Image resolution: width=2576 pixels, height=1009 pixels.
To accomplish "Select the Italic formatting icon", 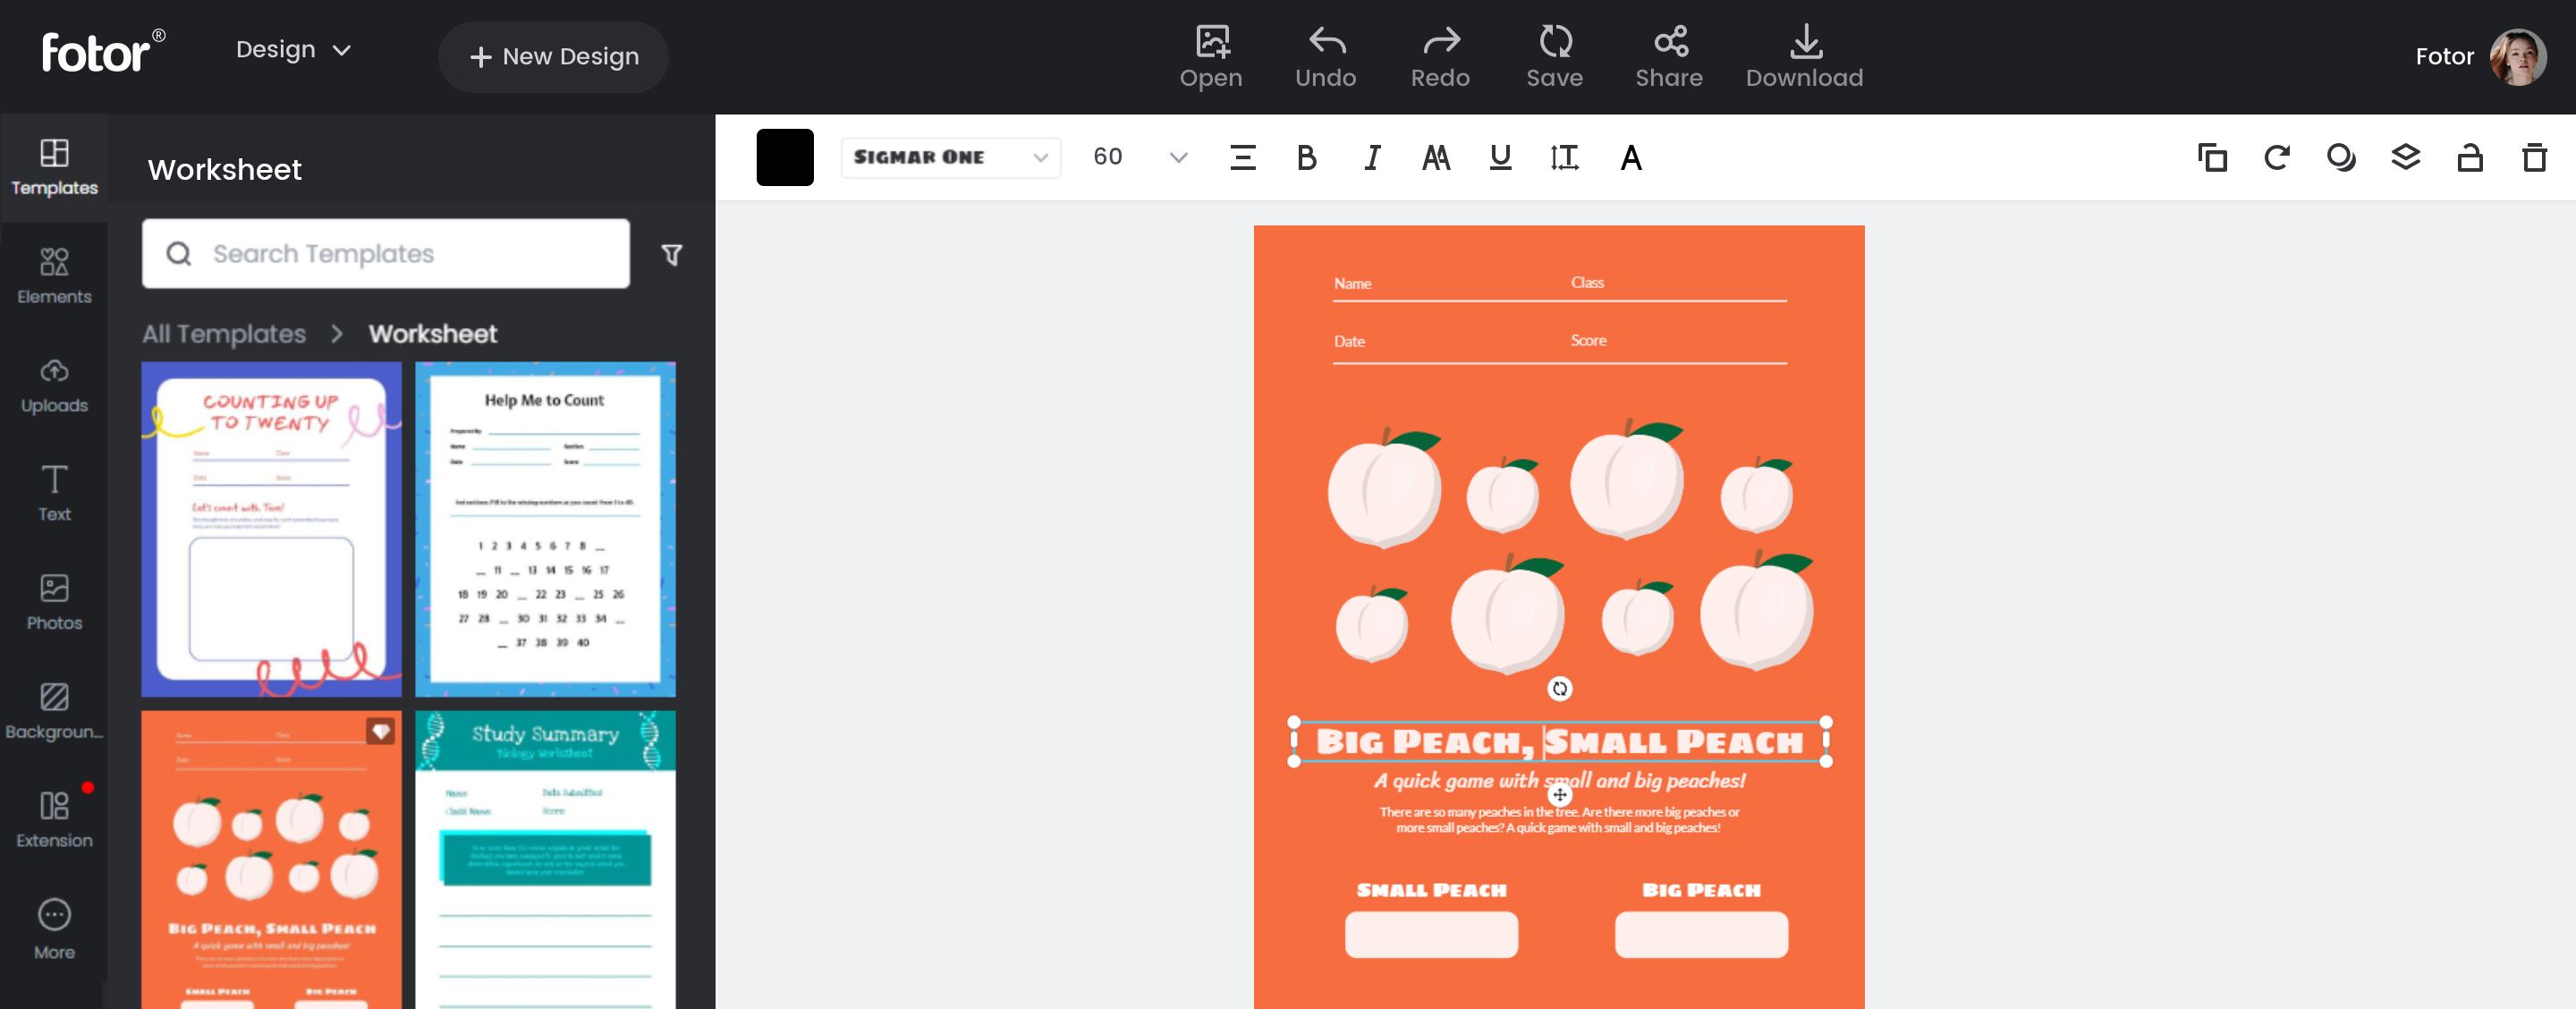I will click(1372, 155).
